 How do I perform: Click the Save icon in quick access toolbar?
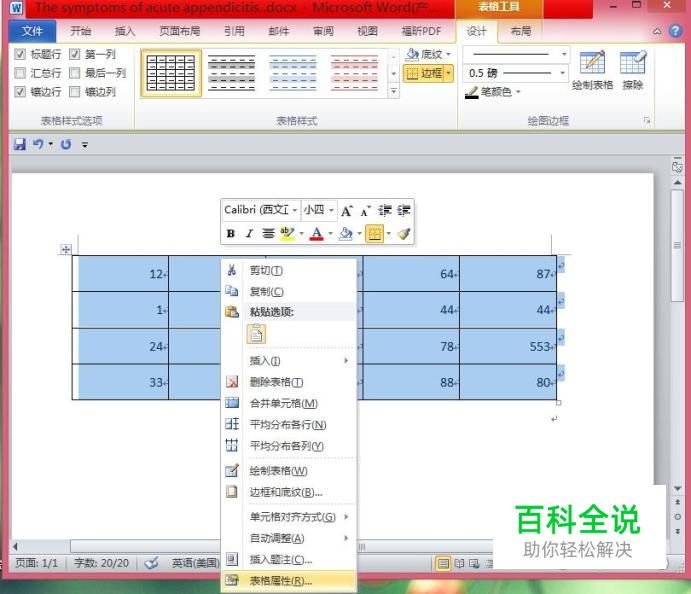19,144
